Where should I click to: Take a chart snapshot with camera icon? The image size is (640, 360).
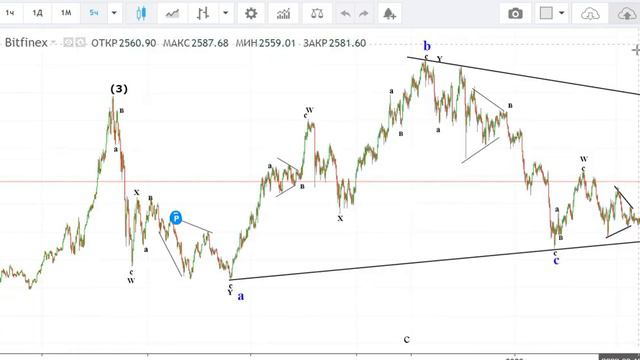click(x=515, y=13)
